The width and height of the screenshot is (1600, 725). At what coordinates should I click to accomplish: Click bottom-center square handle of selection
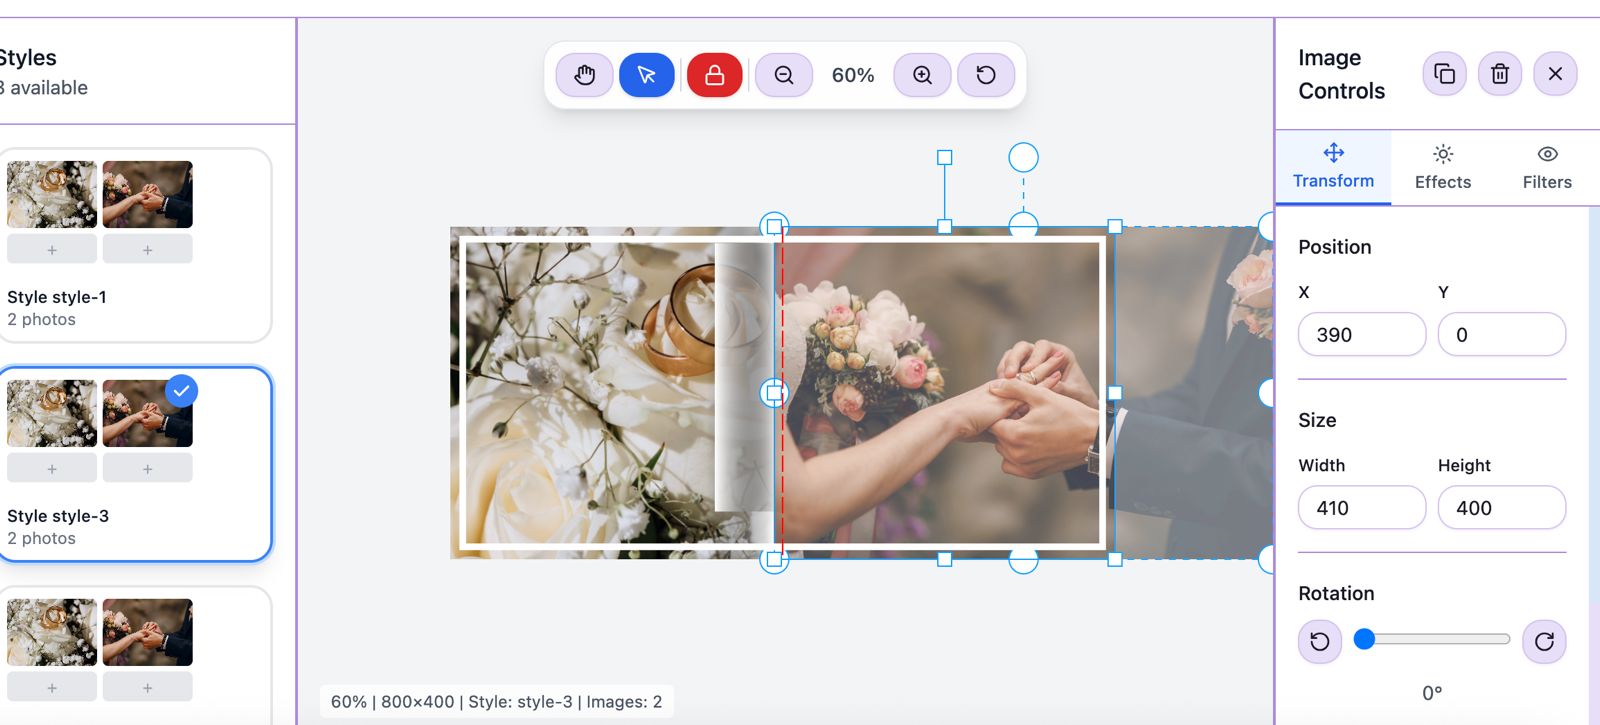point(944,559)
